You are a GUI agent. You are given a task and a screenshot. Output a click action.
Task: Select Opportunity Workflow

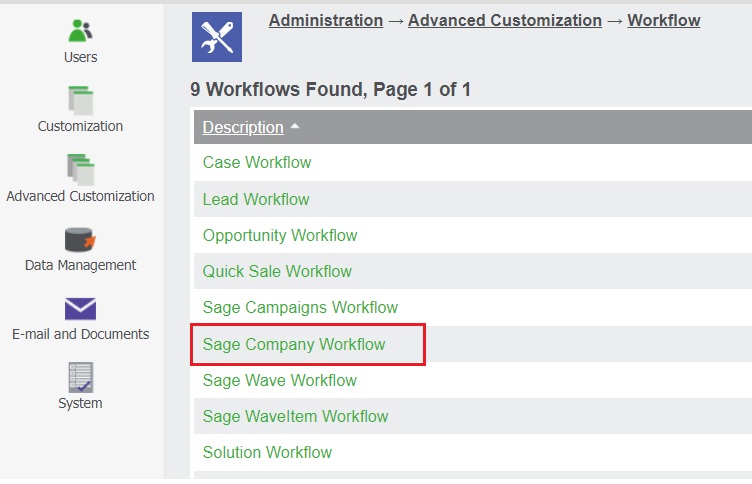coord(280,235)
